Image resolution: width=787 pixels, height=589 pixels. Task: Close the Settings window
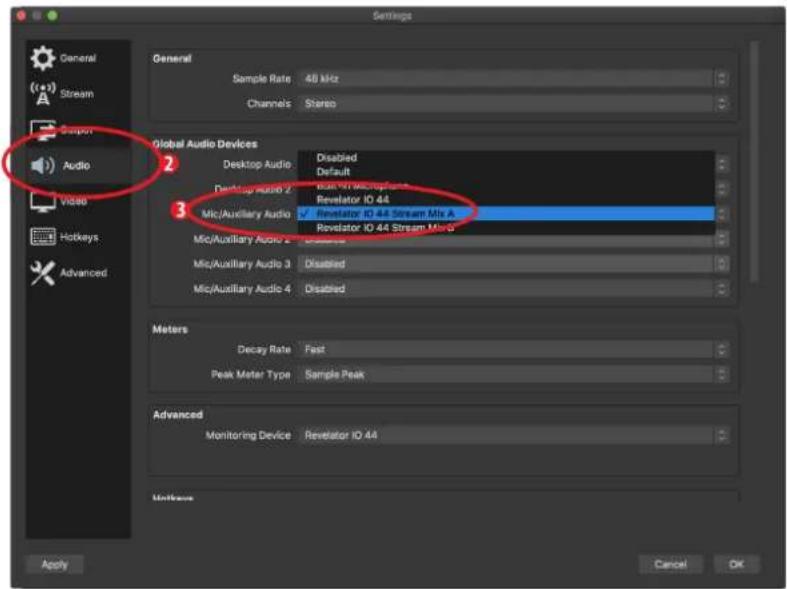click(x=21, y=16)
